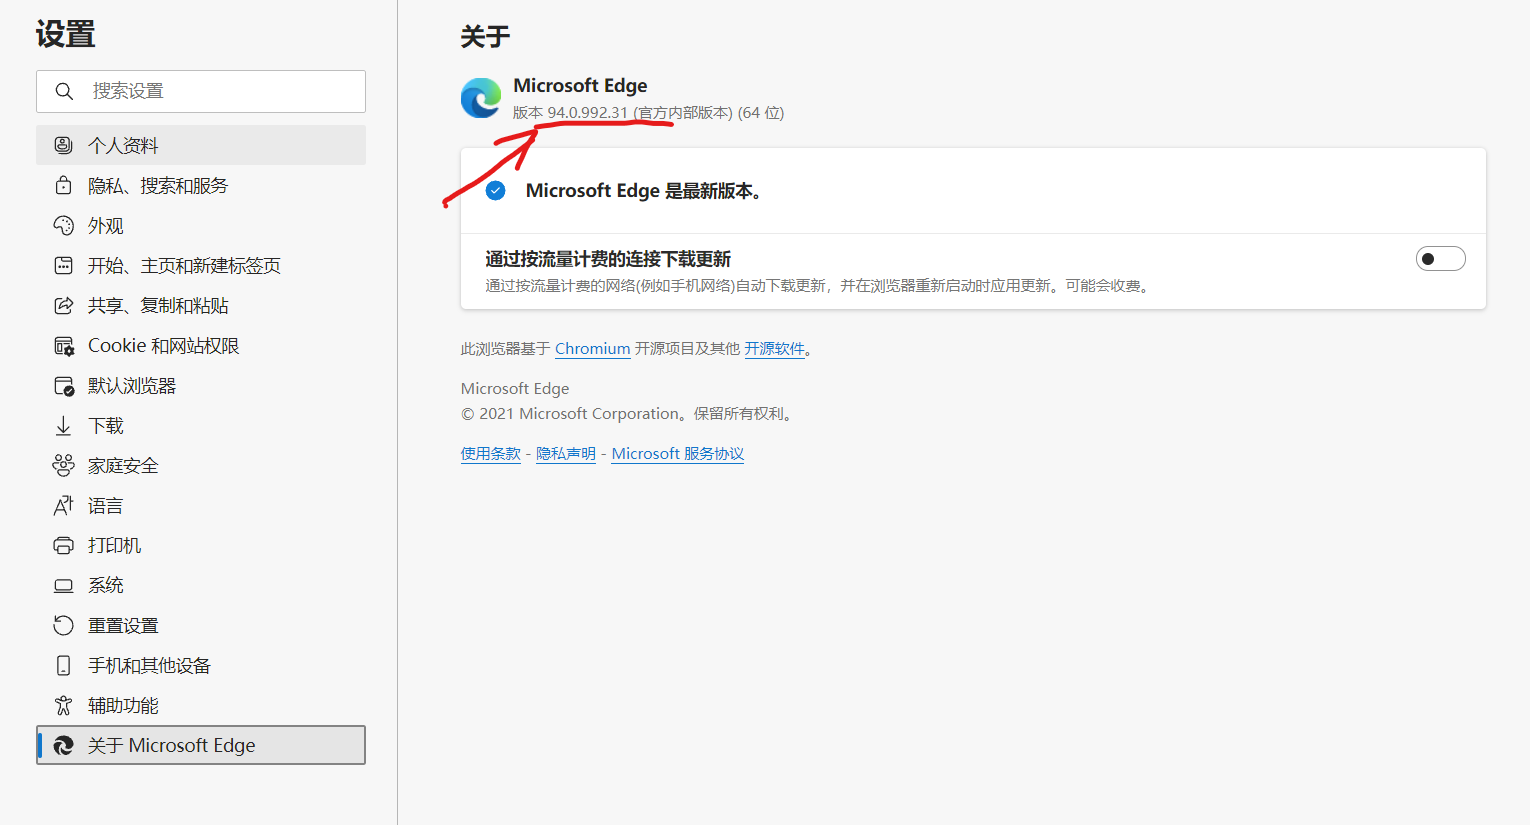Select 打印机 in sidebar
The width and height of the screenshot is (1530, 825).
[x=201, y=545]
